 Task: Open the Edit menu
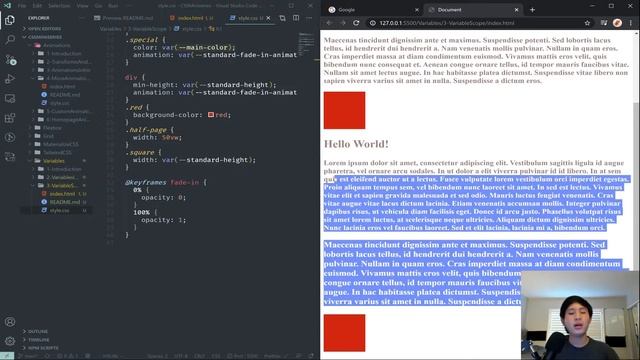tap(37, 6)
